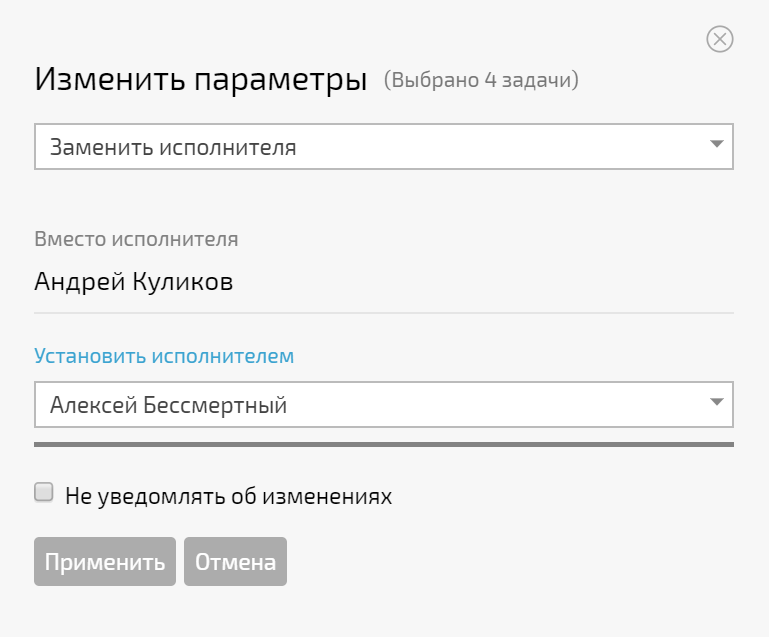This screenshot has height=637, width=769.
Task: Click the Изменить параметры heading
Action: coord(201,79)
